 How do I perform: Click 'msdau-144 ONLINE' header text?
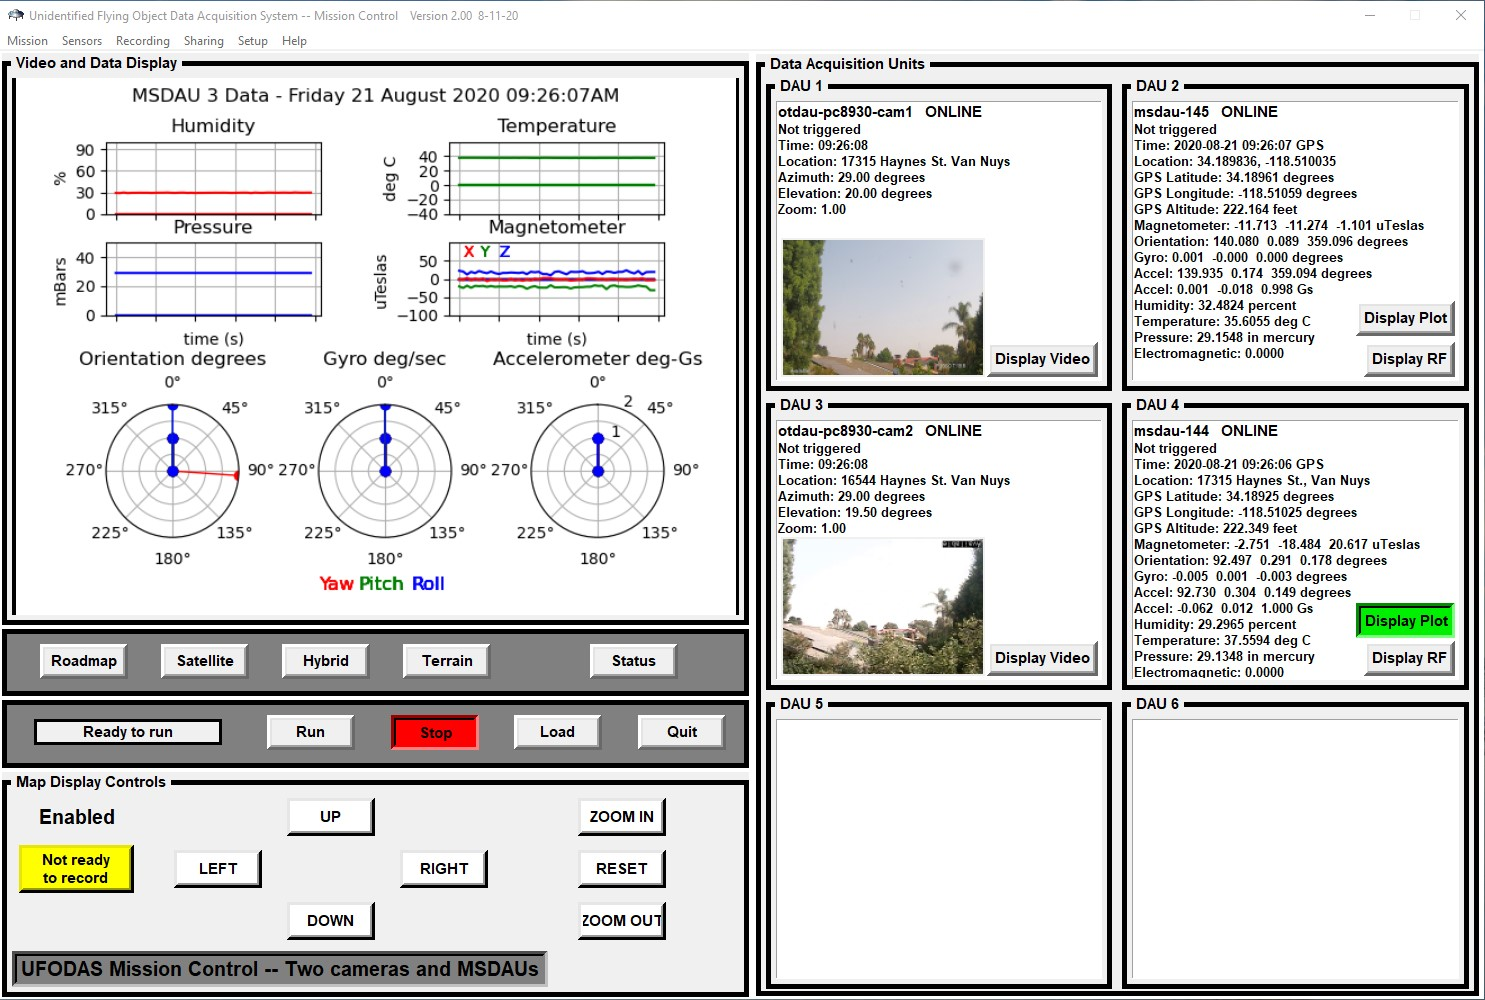point(1205,431)
